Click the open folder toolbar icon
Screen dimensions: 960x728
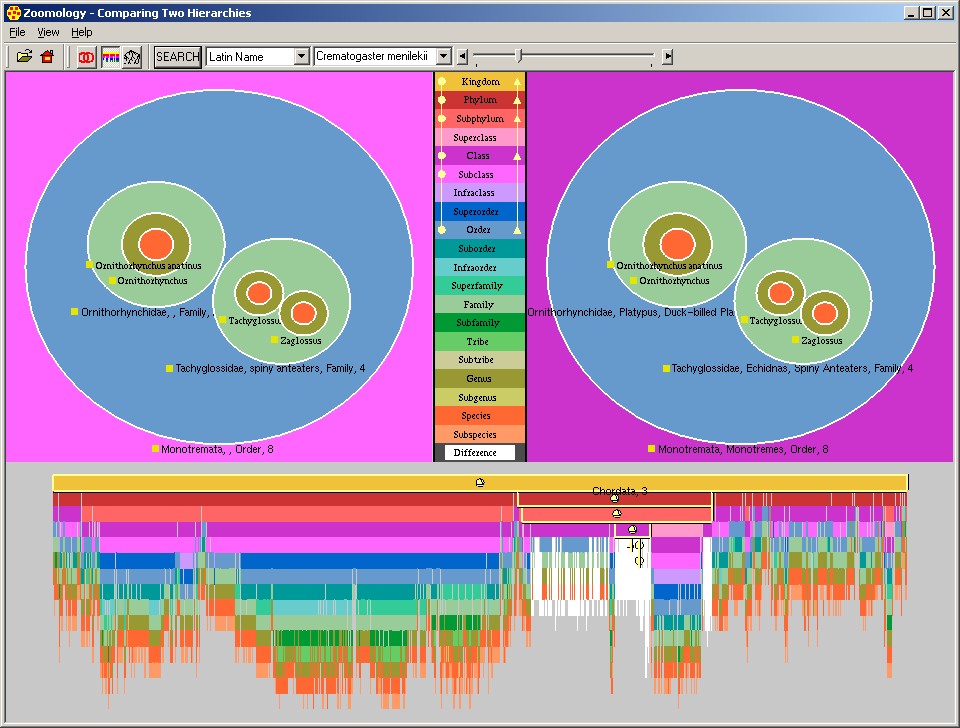click(24, 57)
